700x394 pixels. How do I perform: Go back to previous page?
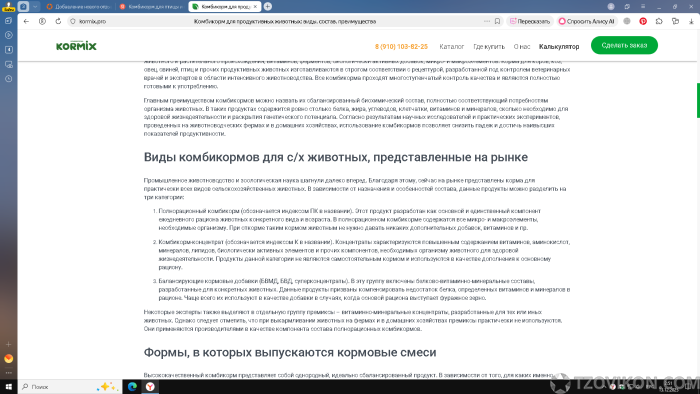click(x=26, y=21)
